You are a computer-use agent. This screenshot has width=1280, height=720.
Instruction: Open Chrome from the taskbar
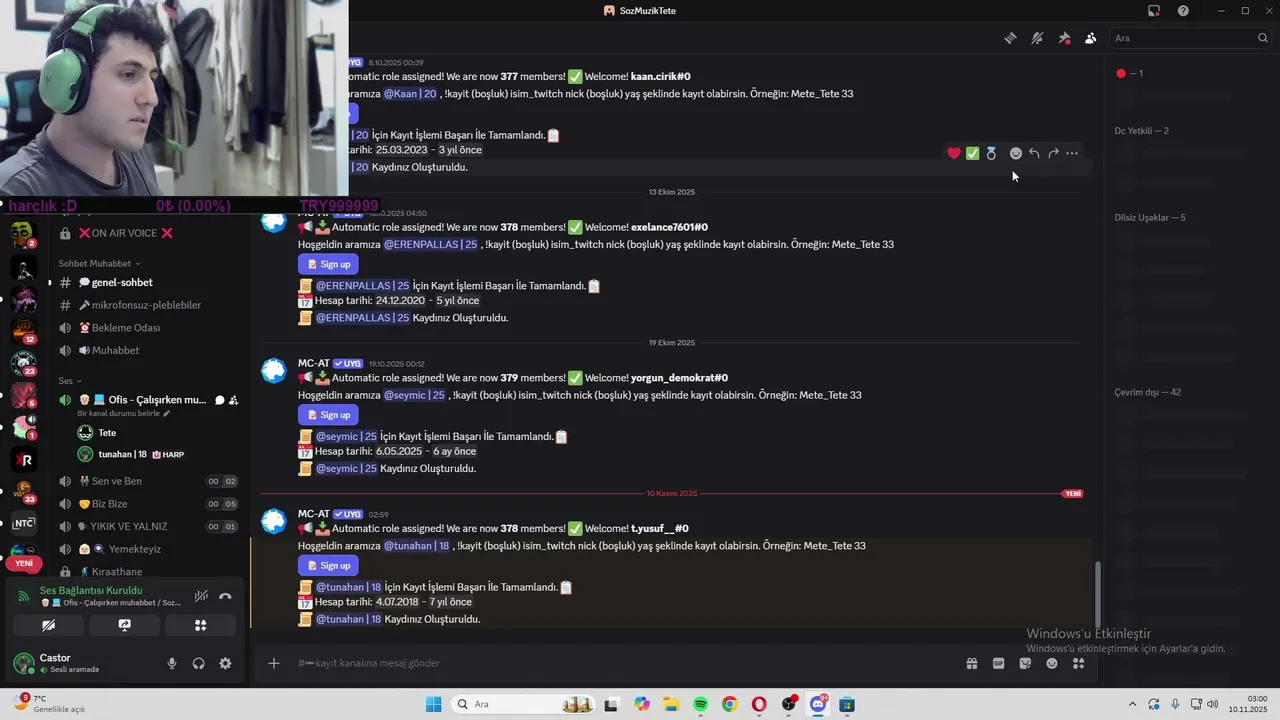729,704
